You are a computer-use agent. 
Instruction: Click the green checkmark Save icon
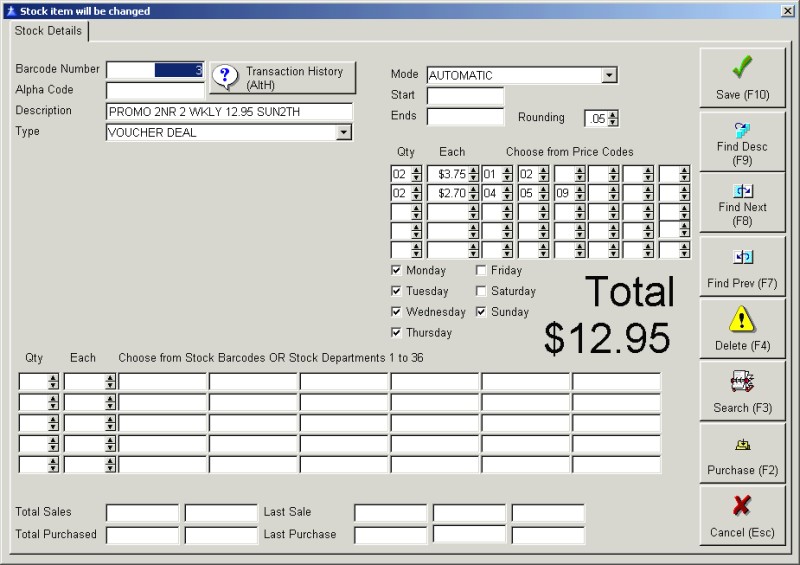click(x=741, y=69)
